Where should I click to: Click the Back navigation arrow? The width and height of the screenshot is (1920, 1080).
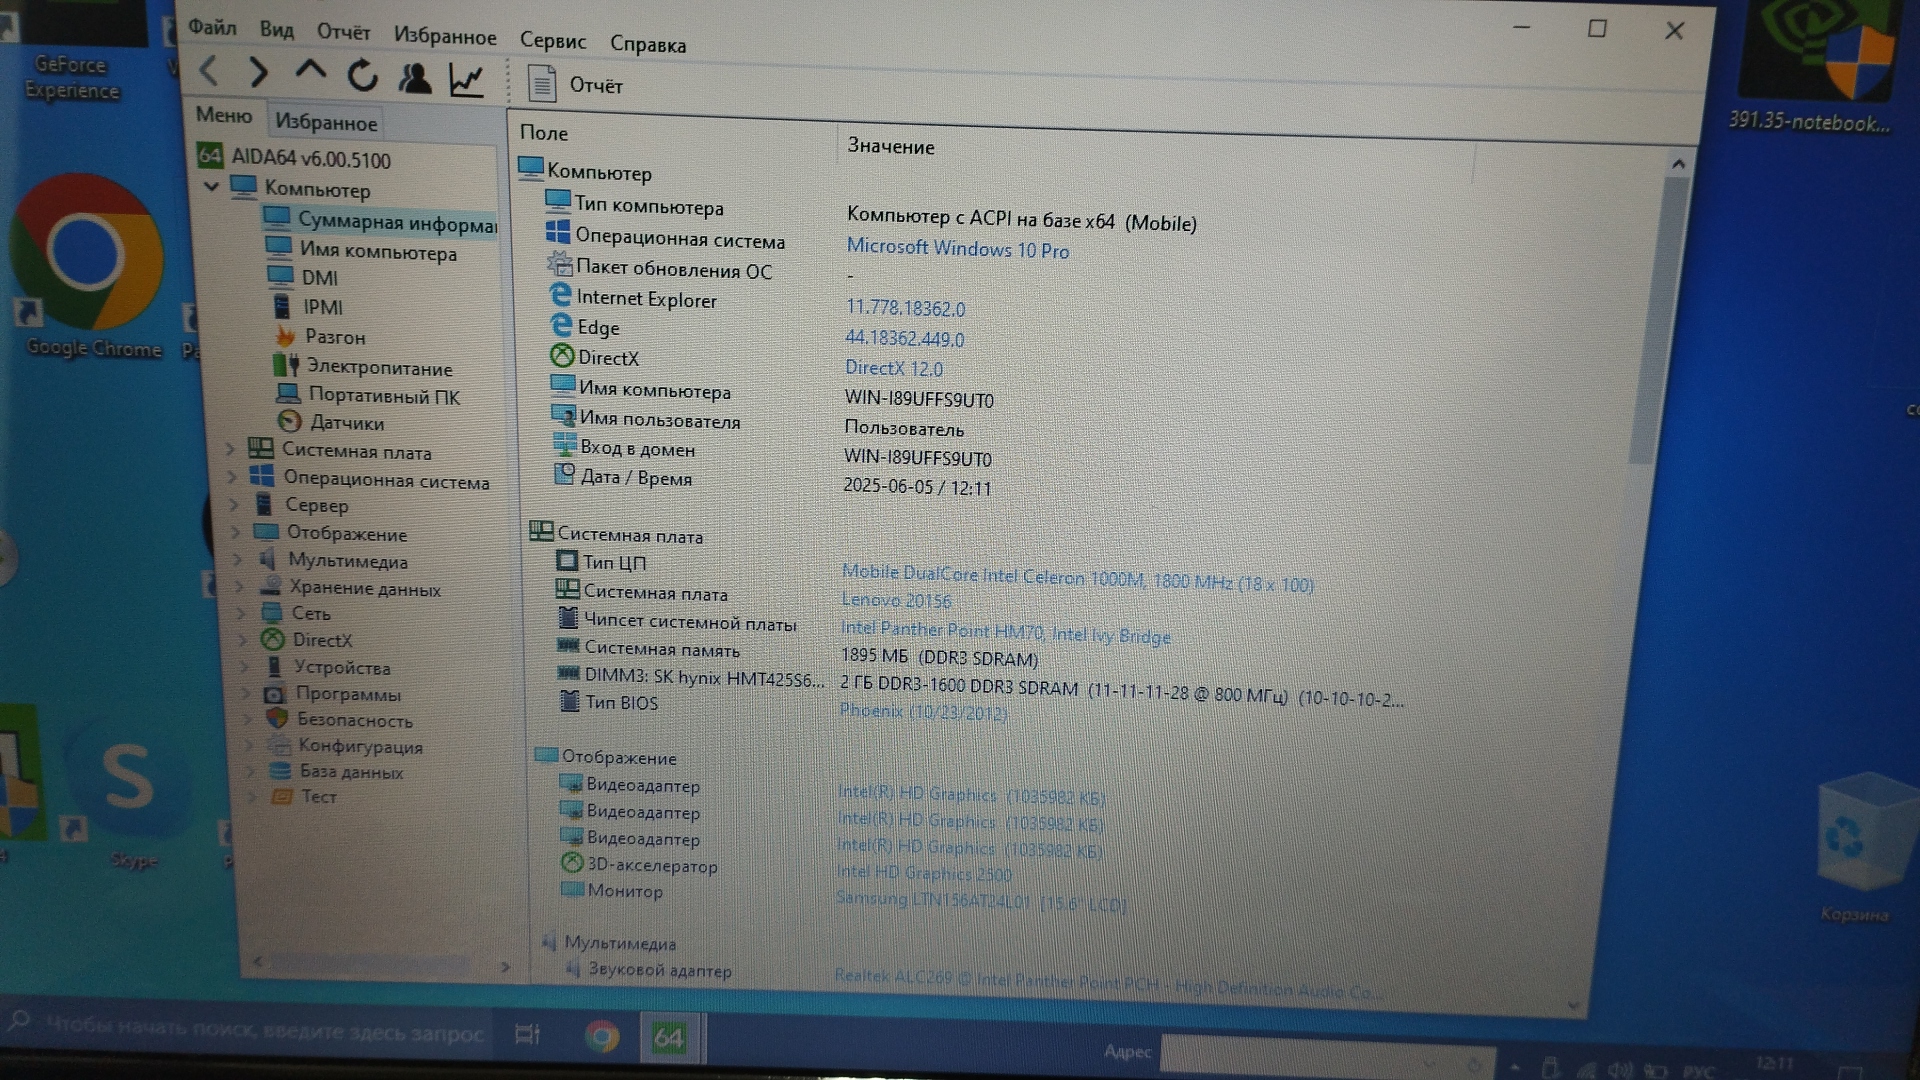209,71
